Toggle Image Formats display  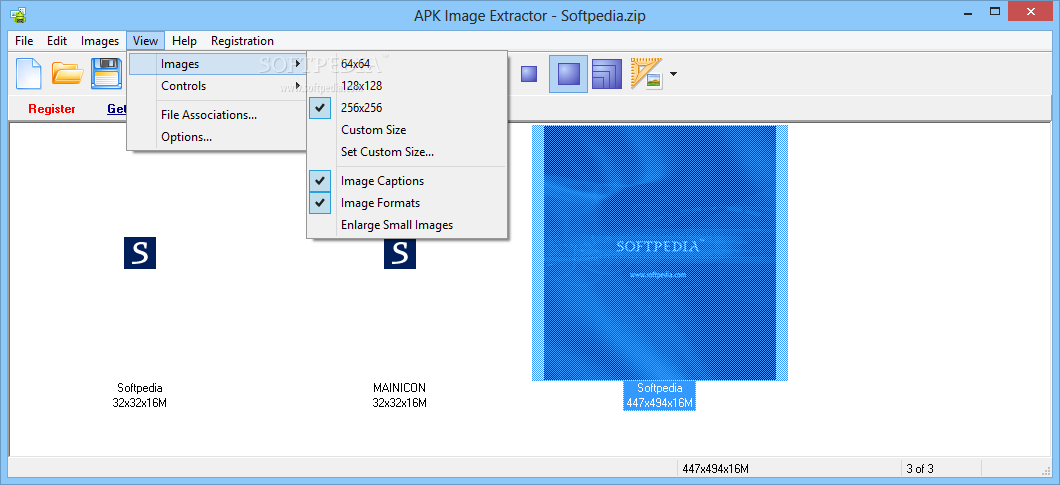point(407,203)
